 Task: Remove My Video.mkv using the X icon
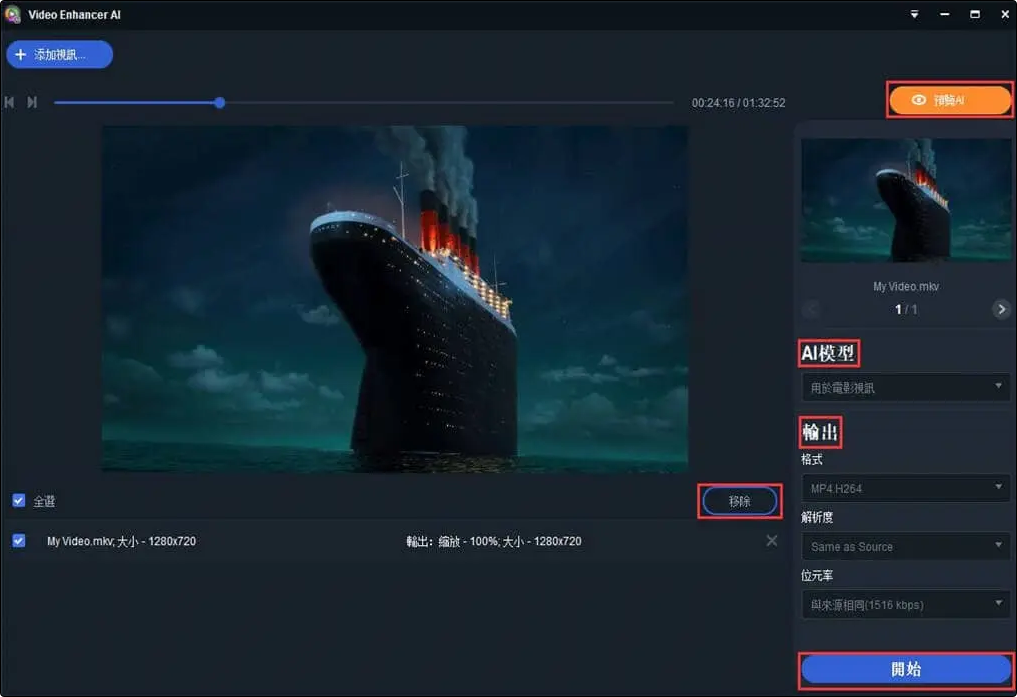[x=771, y=541]
